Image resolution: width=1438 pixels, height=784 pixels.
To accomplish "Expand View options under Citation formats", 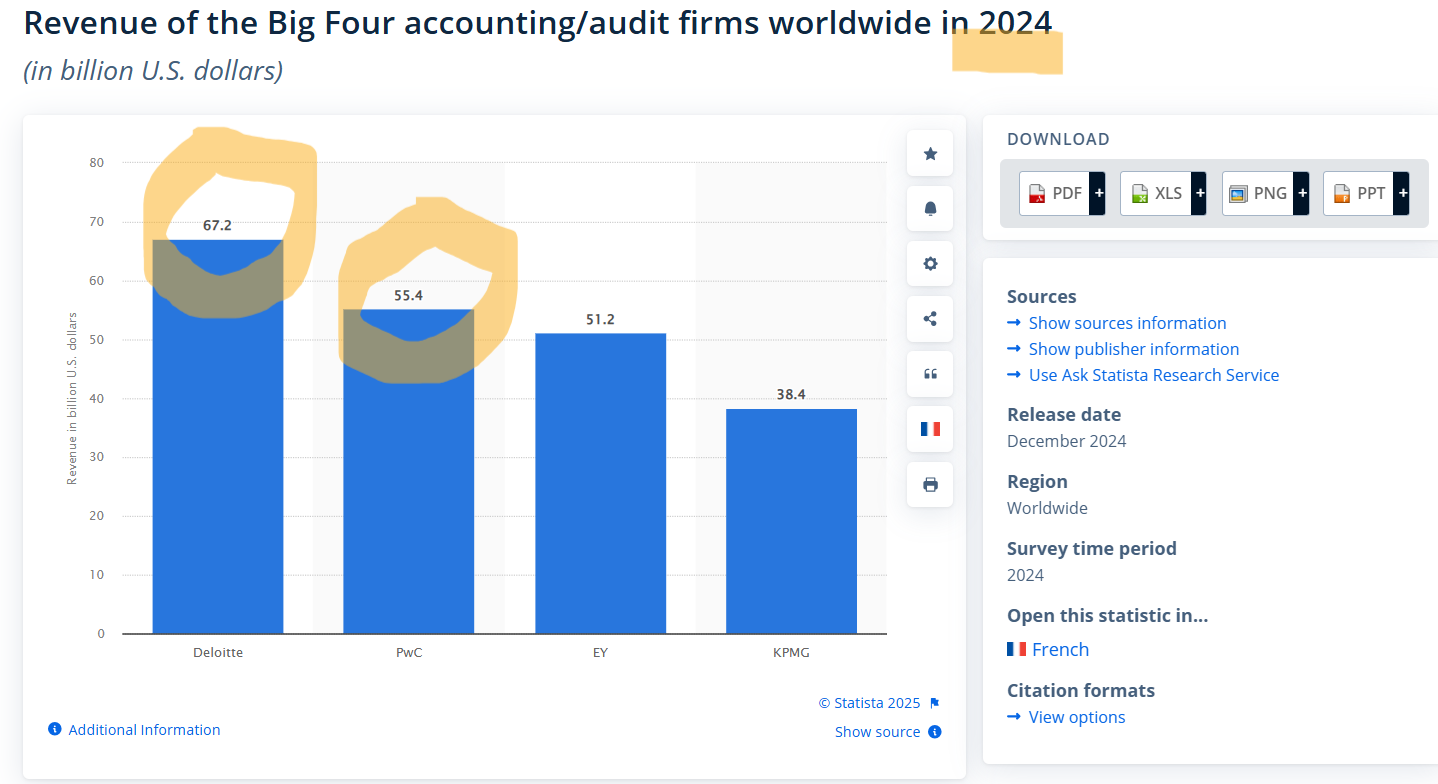I will pyautogui.click(x=1076, y=717).
